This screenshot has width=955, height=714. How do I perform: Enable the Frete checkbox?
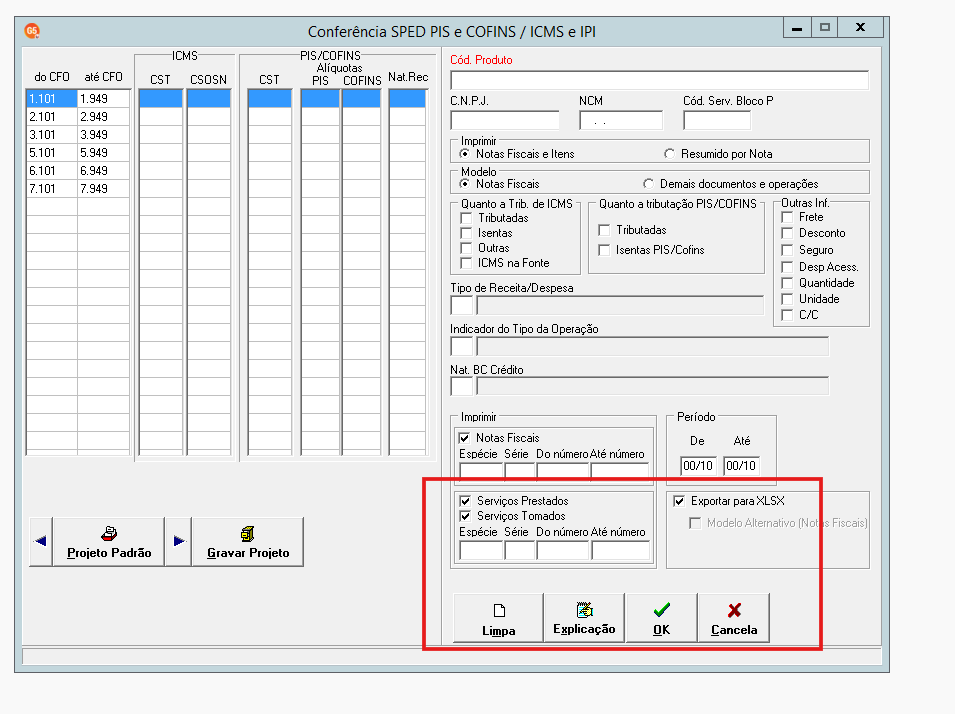[x=787, y=217]
